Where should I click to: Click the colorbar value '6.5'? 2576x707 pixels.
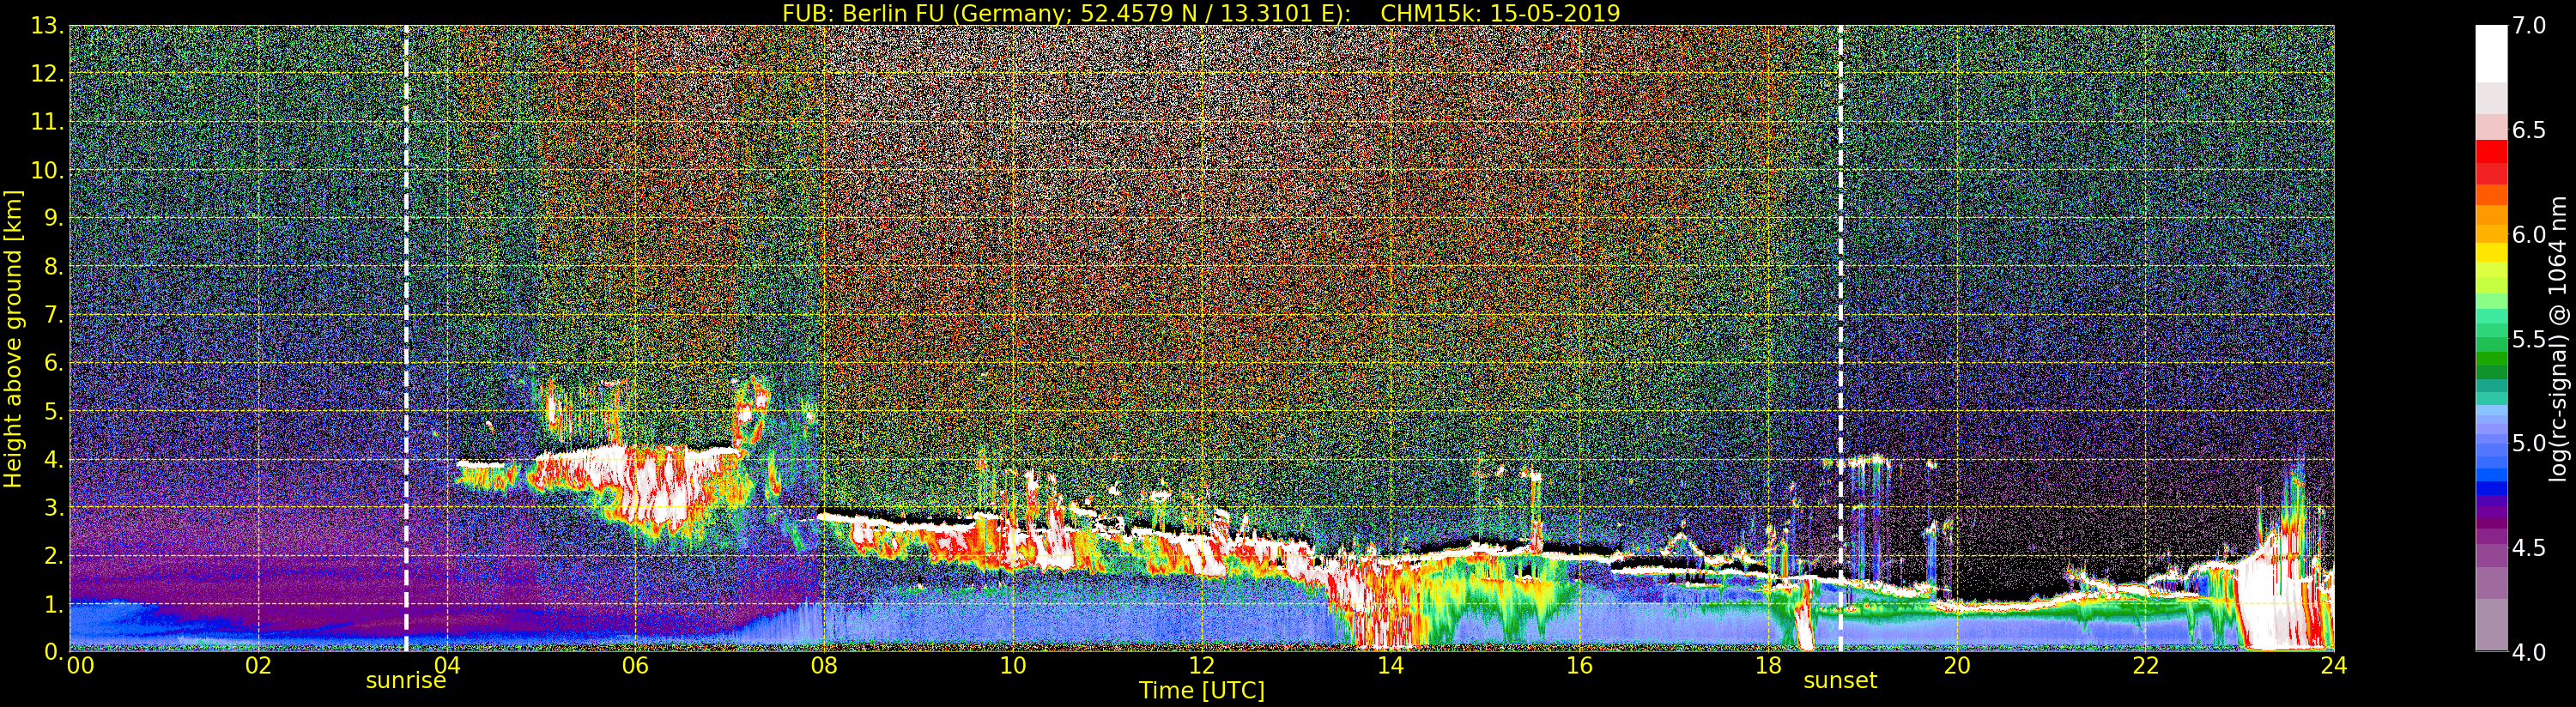2529,130
